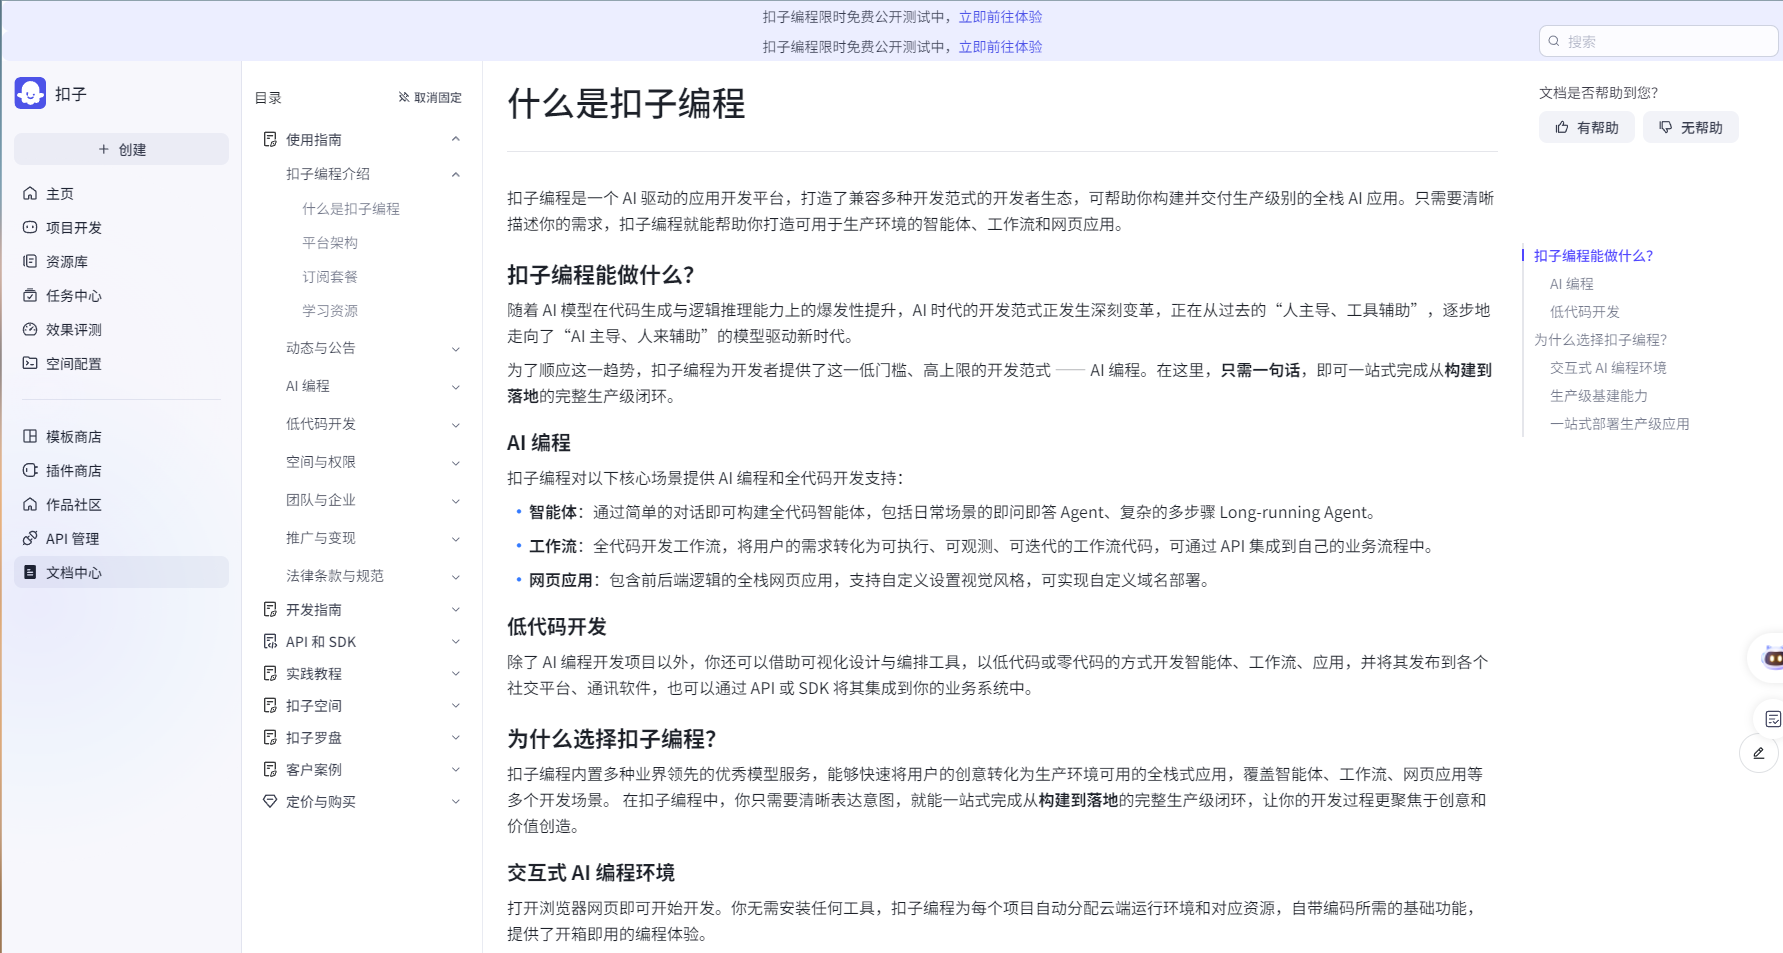This screenshot has width=1783, height=953.
Task: Open 文档中心 icon in sidebar
Action: coord(30,572)
